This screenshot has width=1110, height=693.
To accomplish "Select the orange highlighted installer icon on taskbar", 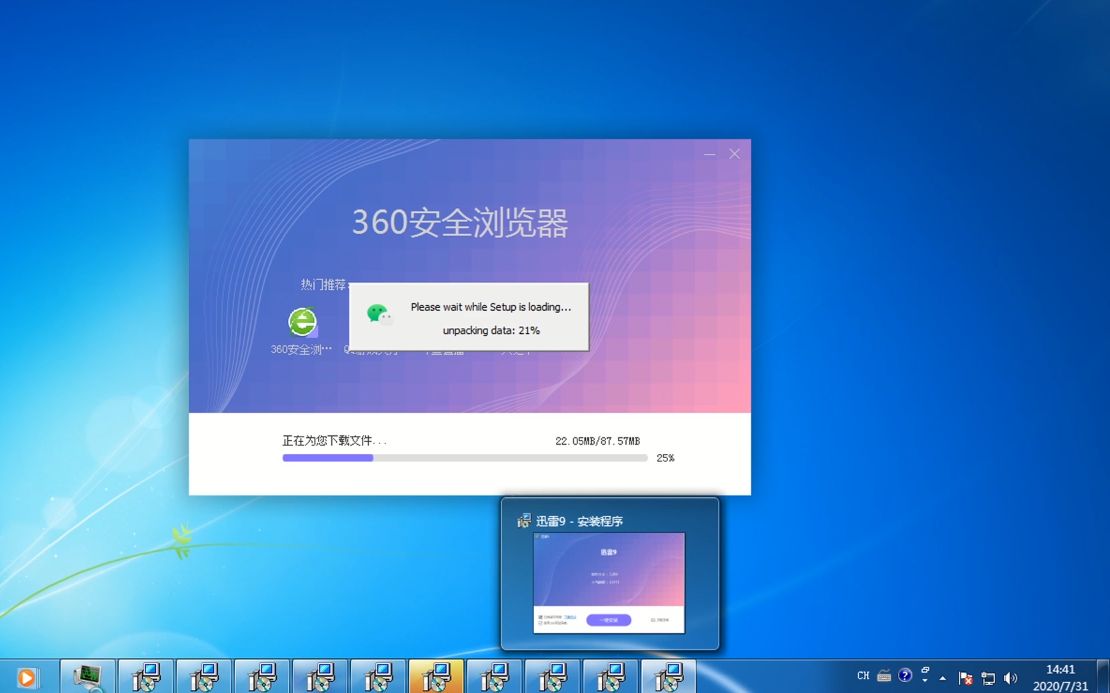I will pos(436,677).
